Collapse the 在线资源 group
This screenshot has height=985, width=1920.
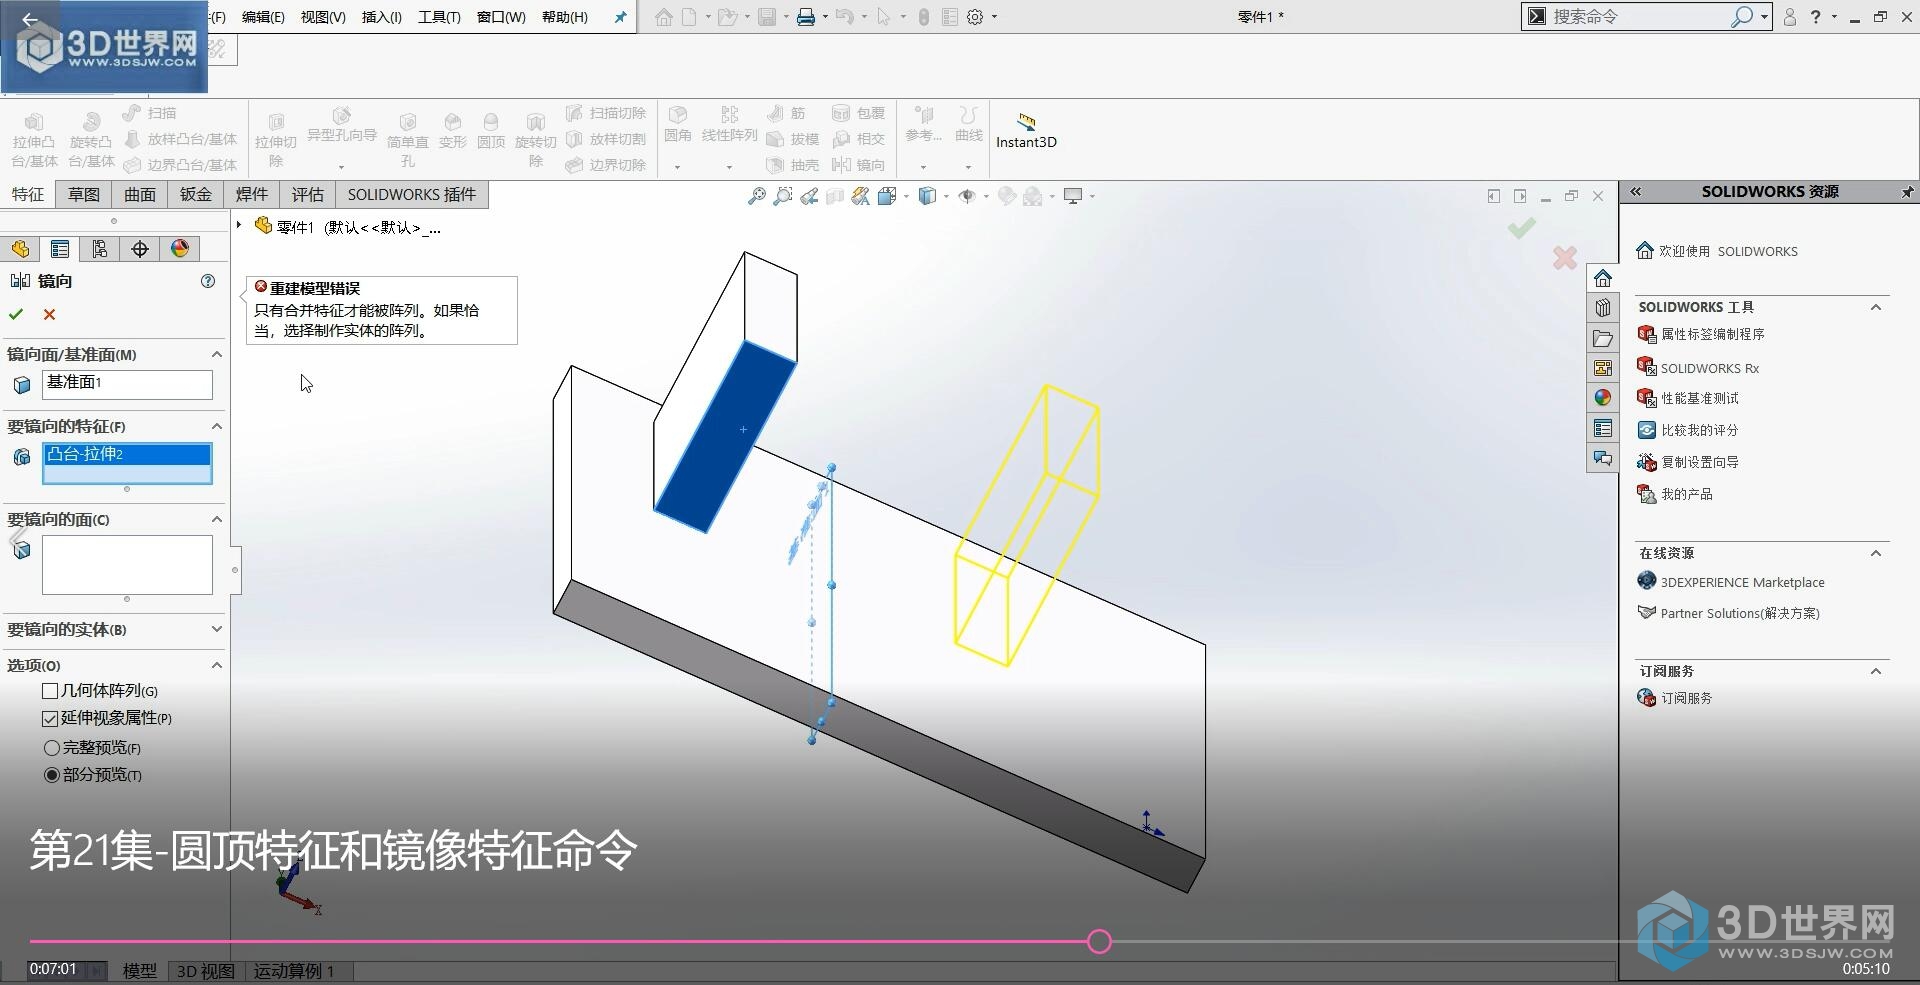click(x=1876, y=553)
